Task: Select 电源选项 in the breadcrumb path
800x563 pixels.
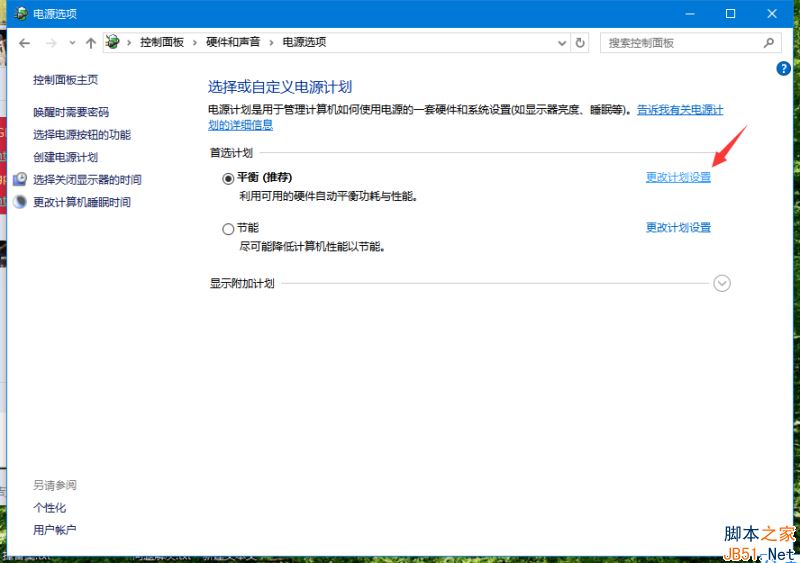Action: click(x=304, y=42)
